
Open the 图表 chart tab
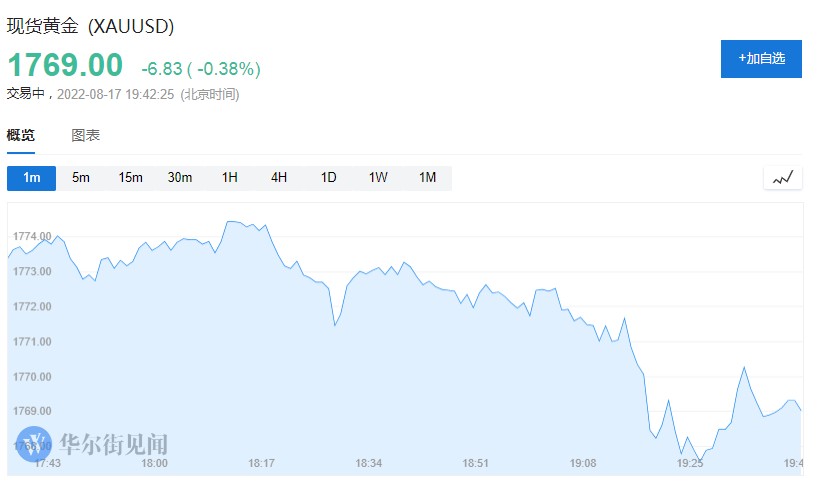tap(86, 135)
